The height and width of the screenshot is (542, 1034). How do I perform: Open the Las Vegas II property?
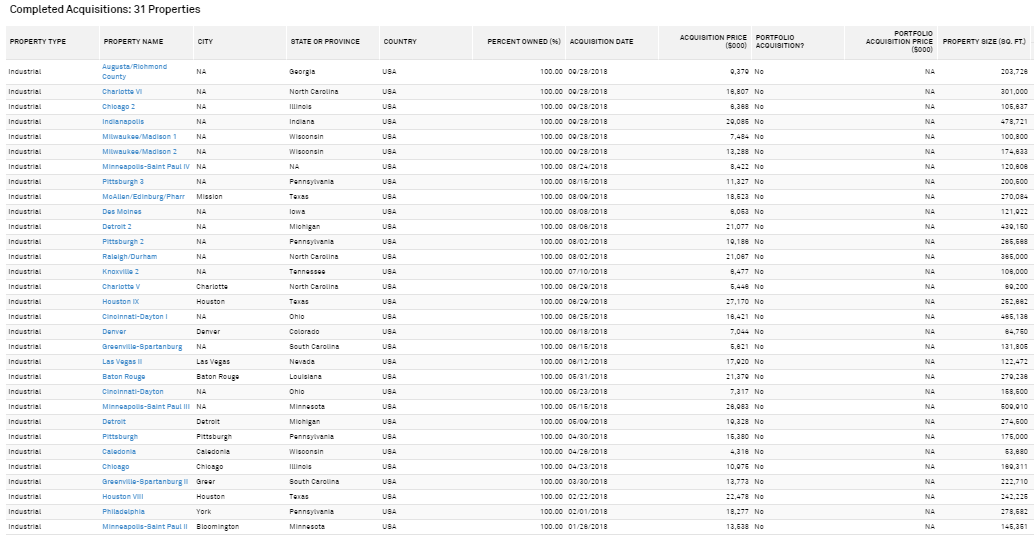click(122, 361)
